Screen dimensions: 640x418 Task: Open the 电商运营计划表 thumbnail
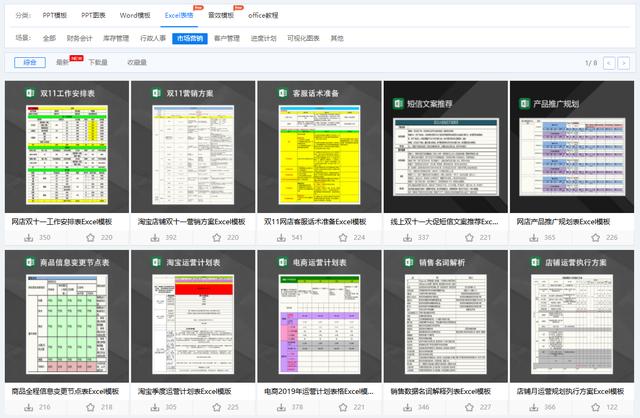(x=320, y=316)
